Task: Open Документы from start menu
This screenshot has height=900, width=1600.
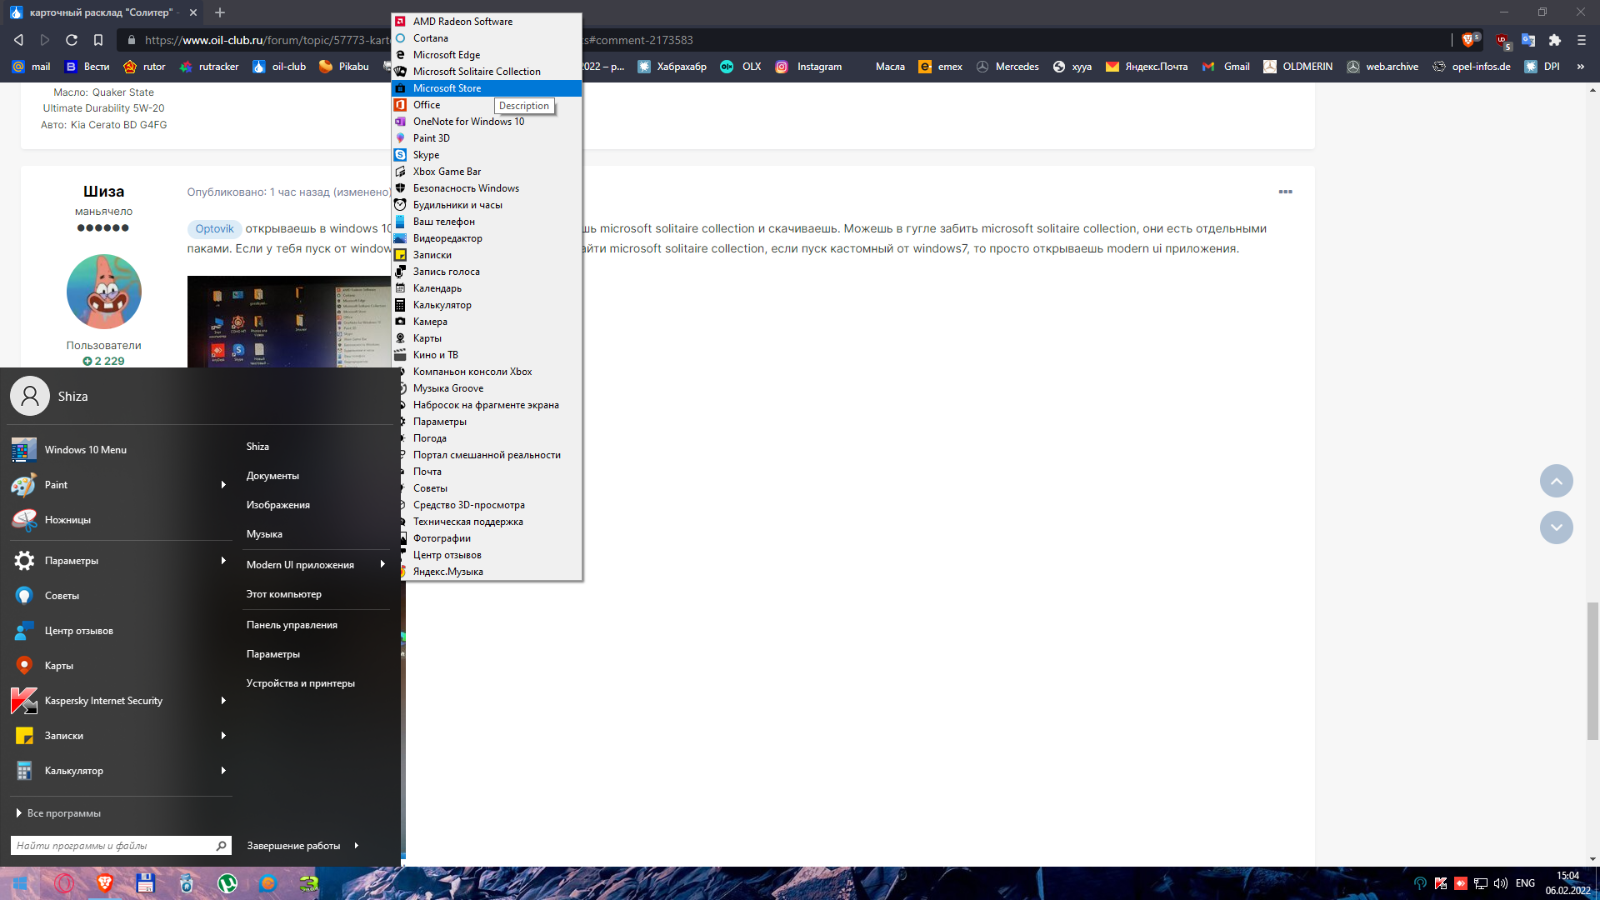Action: (x=273, y=476)
